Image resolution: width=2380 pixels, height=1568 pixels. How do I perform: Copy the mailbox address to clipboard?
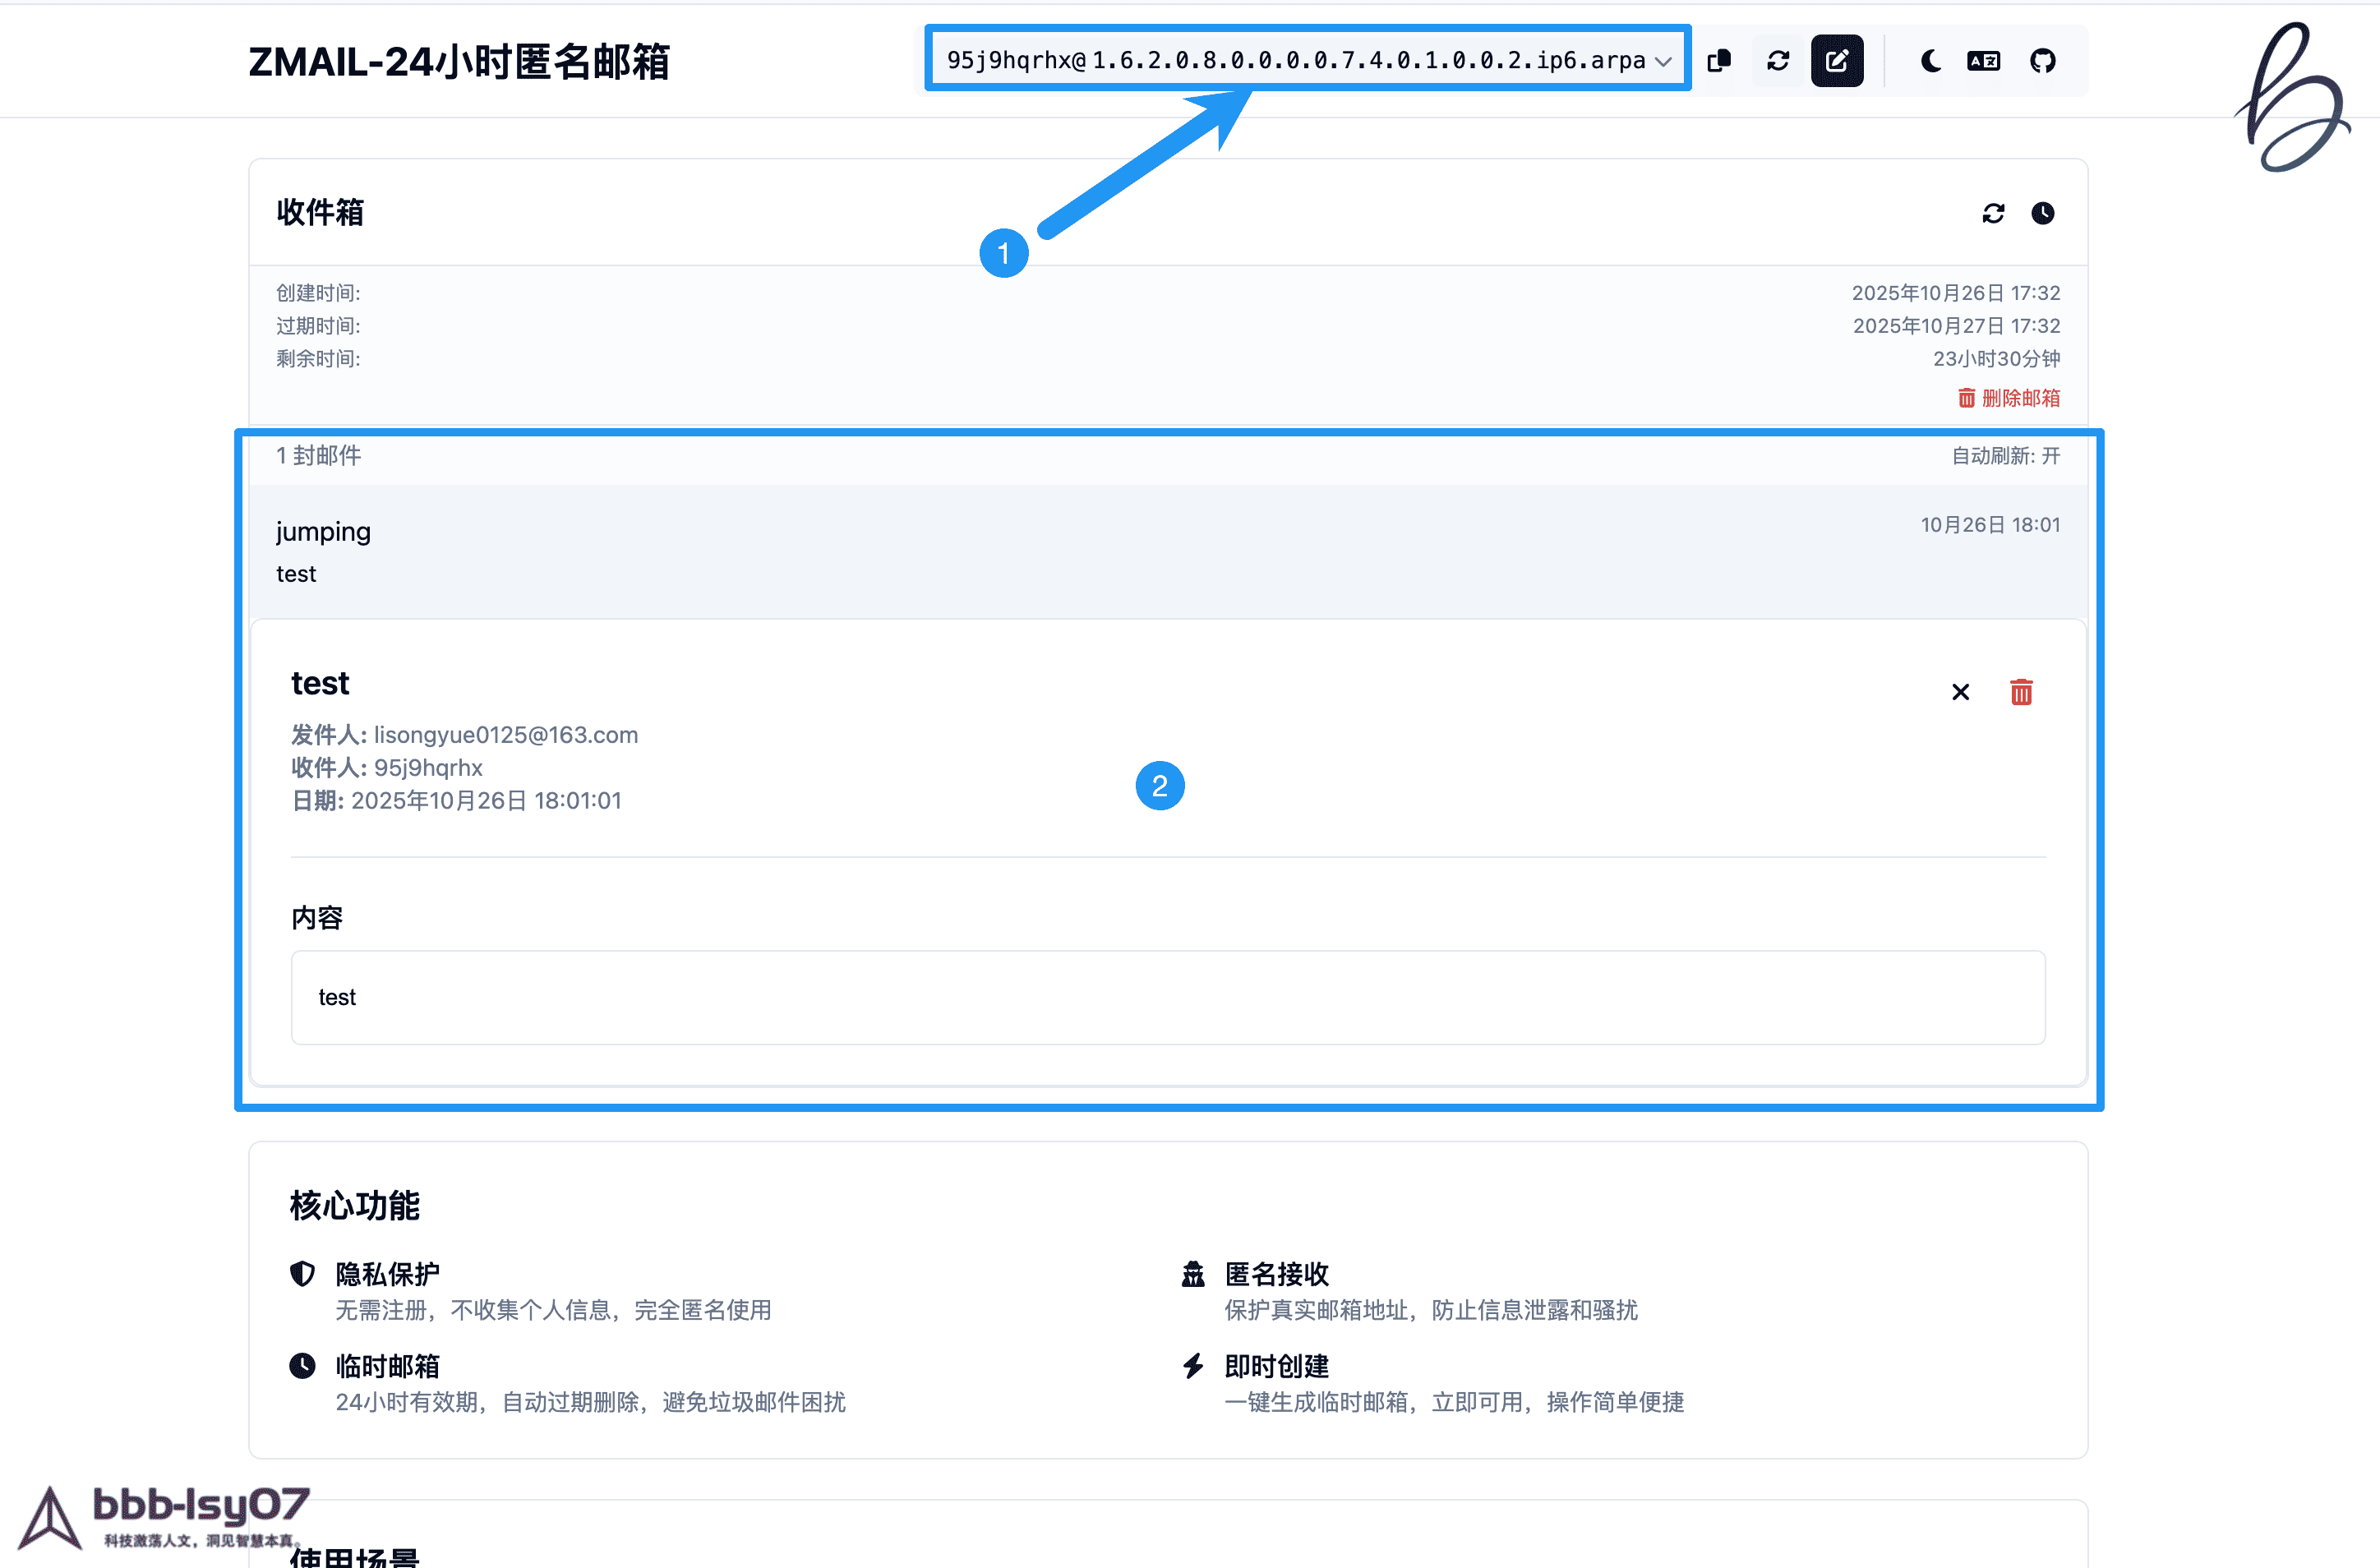point(1719,61)
